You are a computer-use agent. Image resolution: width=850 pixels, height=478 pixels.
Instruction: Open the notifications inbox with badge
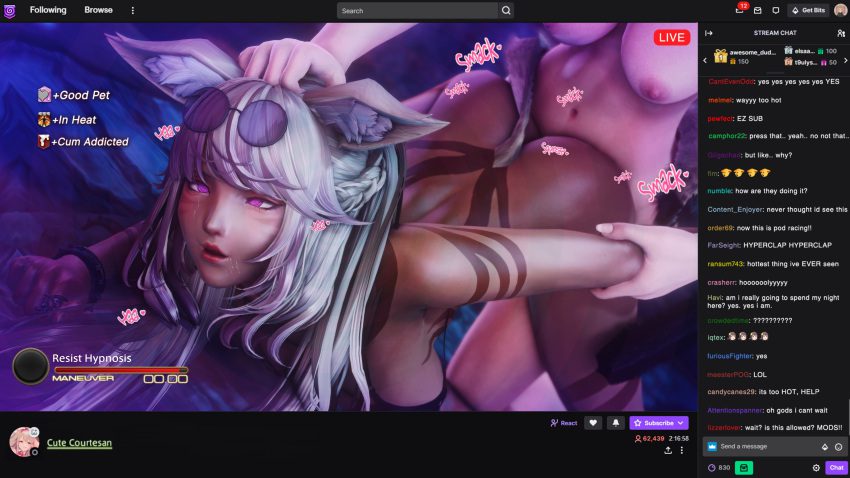(x=740, y=10)
